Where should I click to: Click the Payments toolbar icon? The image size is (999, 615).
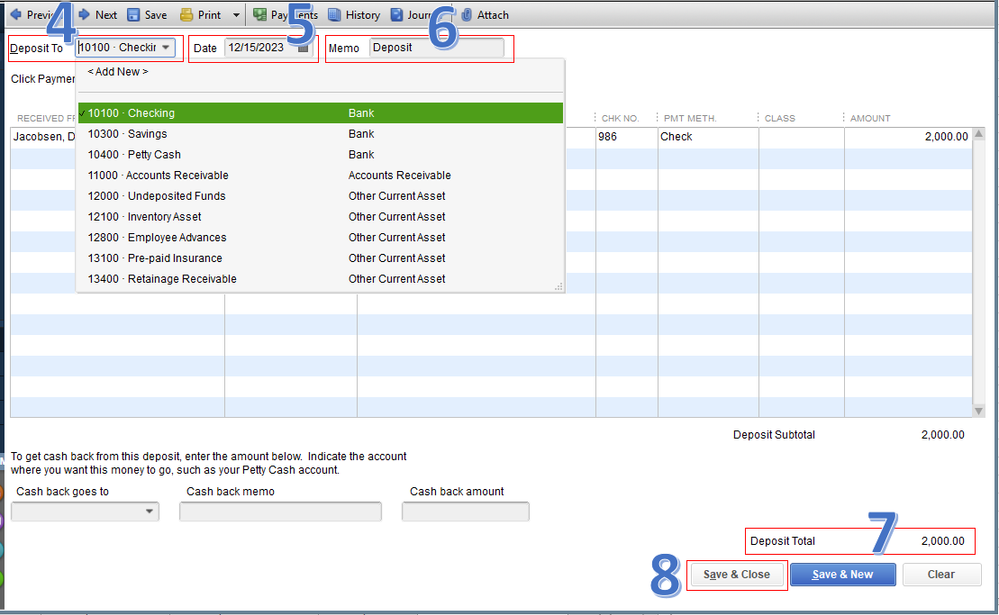pyautogui.click(x=259, y=15)
